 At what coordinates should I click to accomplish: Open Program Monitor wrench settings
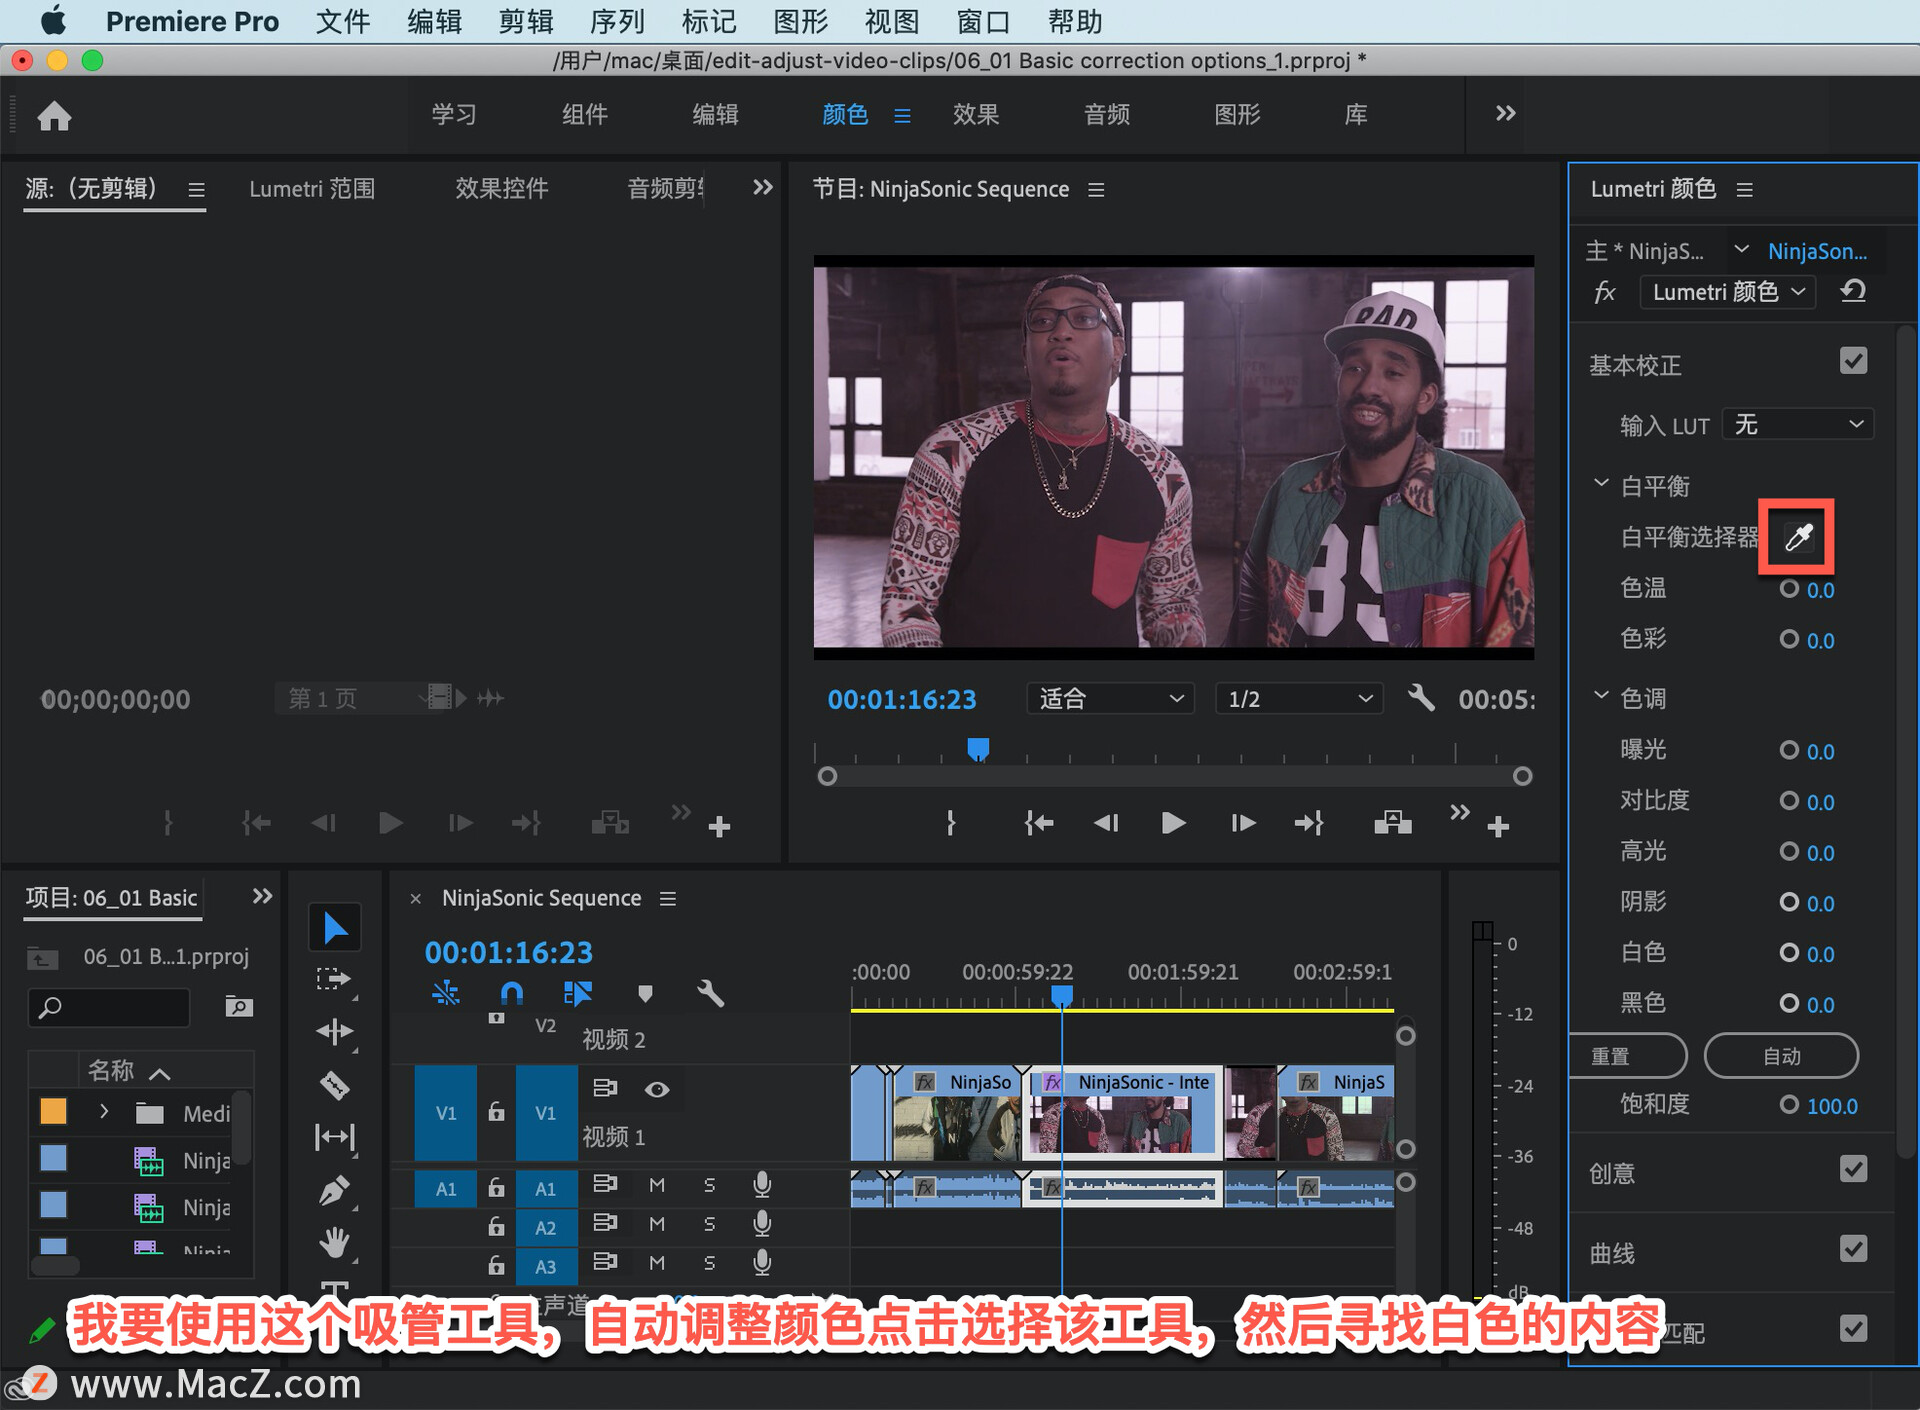tap(1420, 698)
